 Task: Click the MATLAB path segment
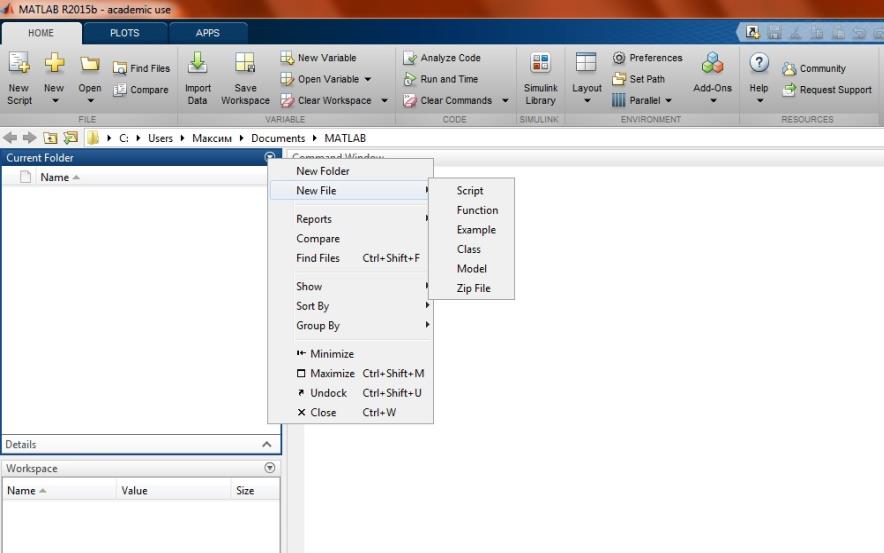tap(345, 138)
